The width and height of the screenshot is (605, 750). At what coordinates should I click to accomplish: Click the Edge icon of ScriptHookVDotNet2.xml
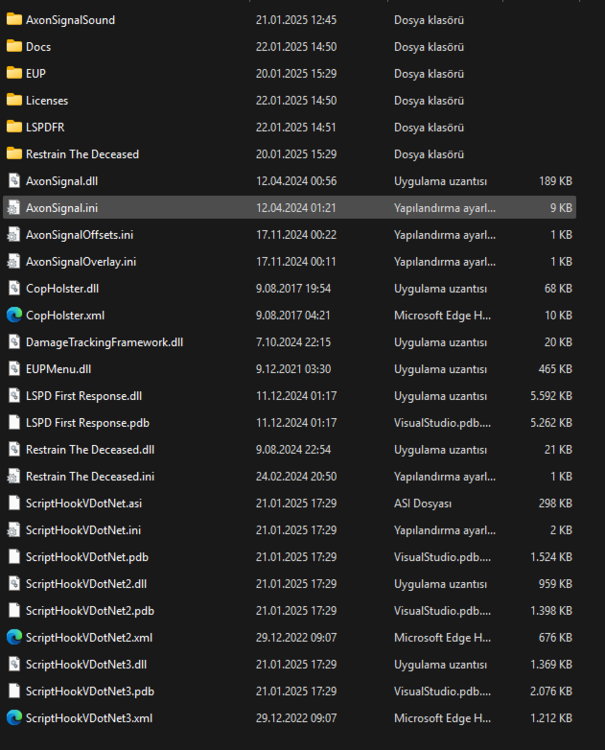(x=14, y=637)
